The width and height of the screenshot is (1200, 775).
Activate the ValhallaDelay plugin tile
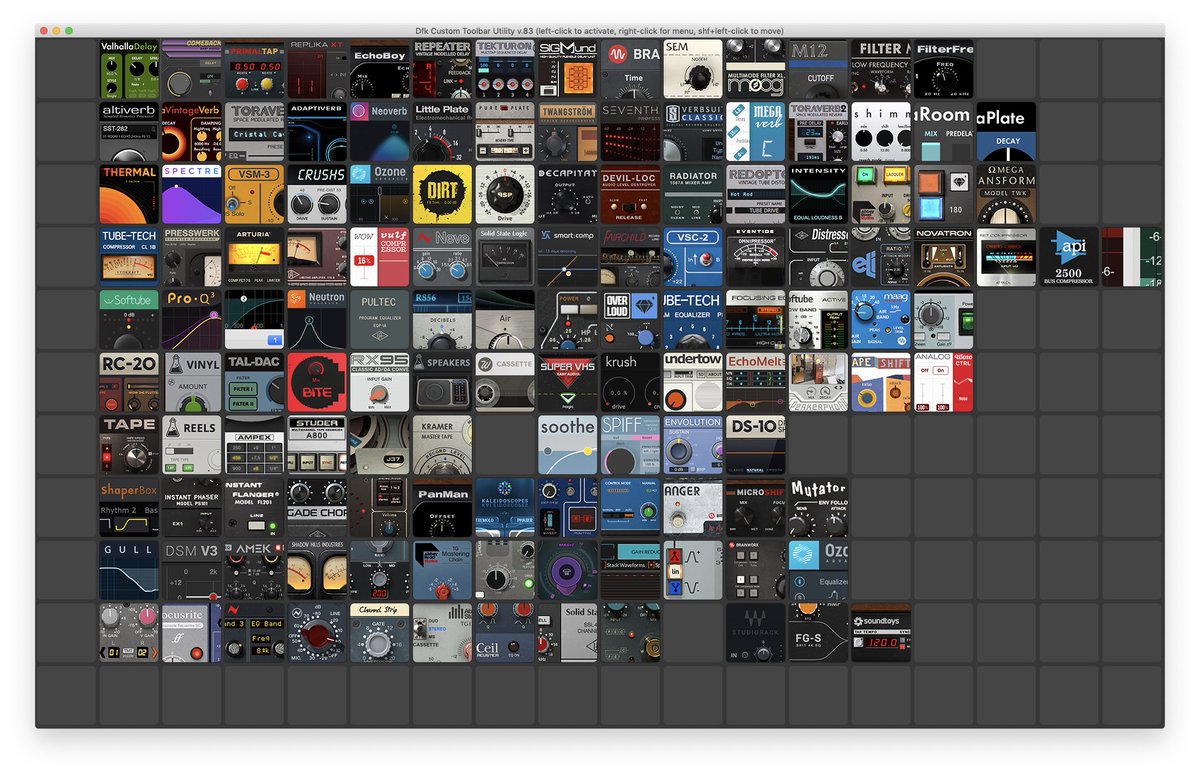click(129, 69)
